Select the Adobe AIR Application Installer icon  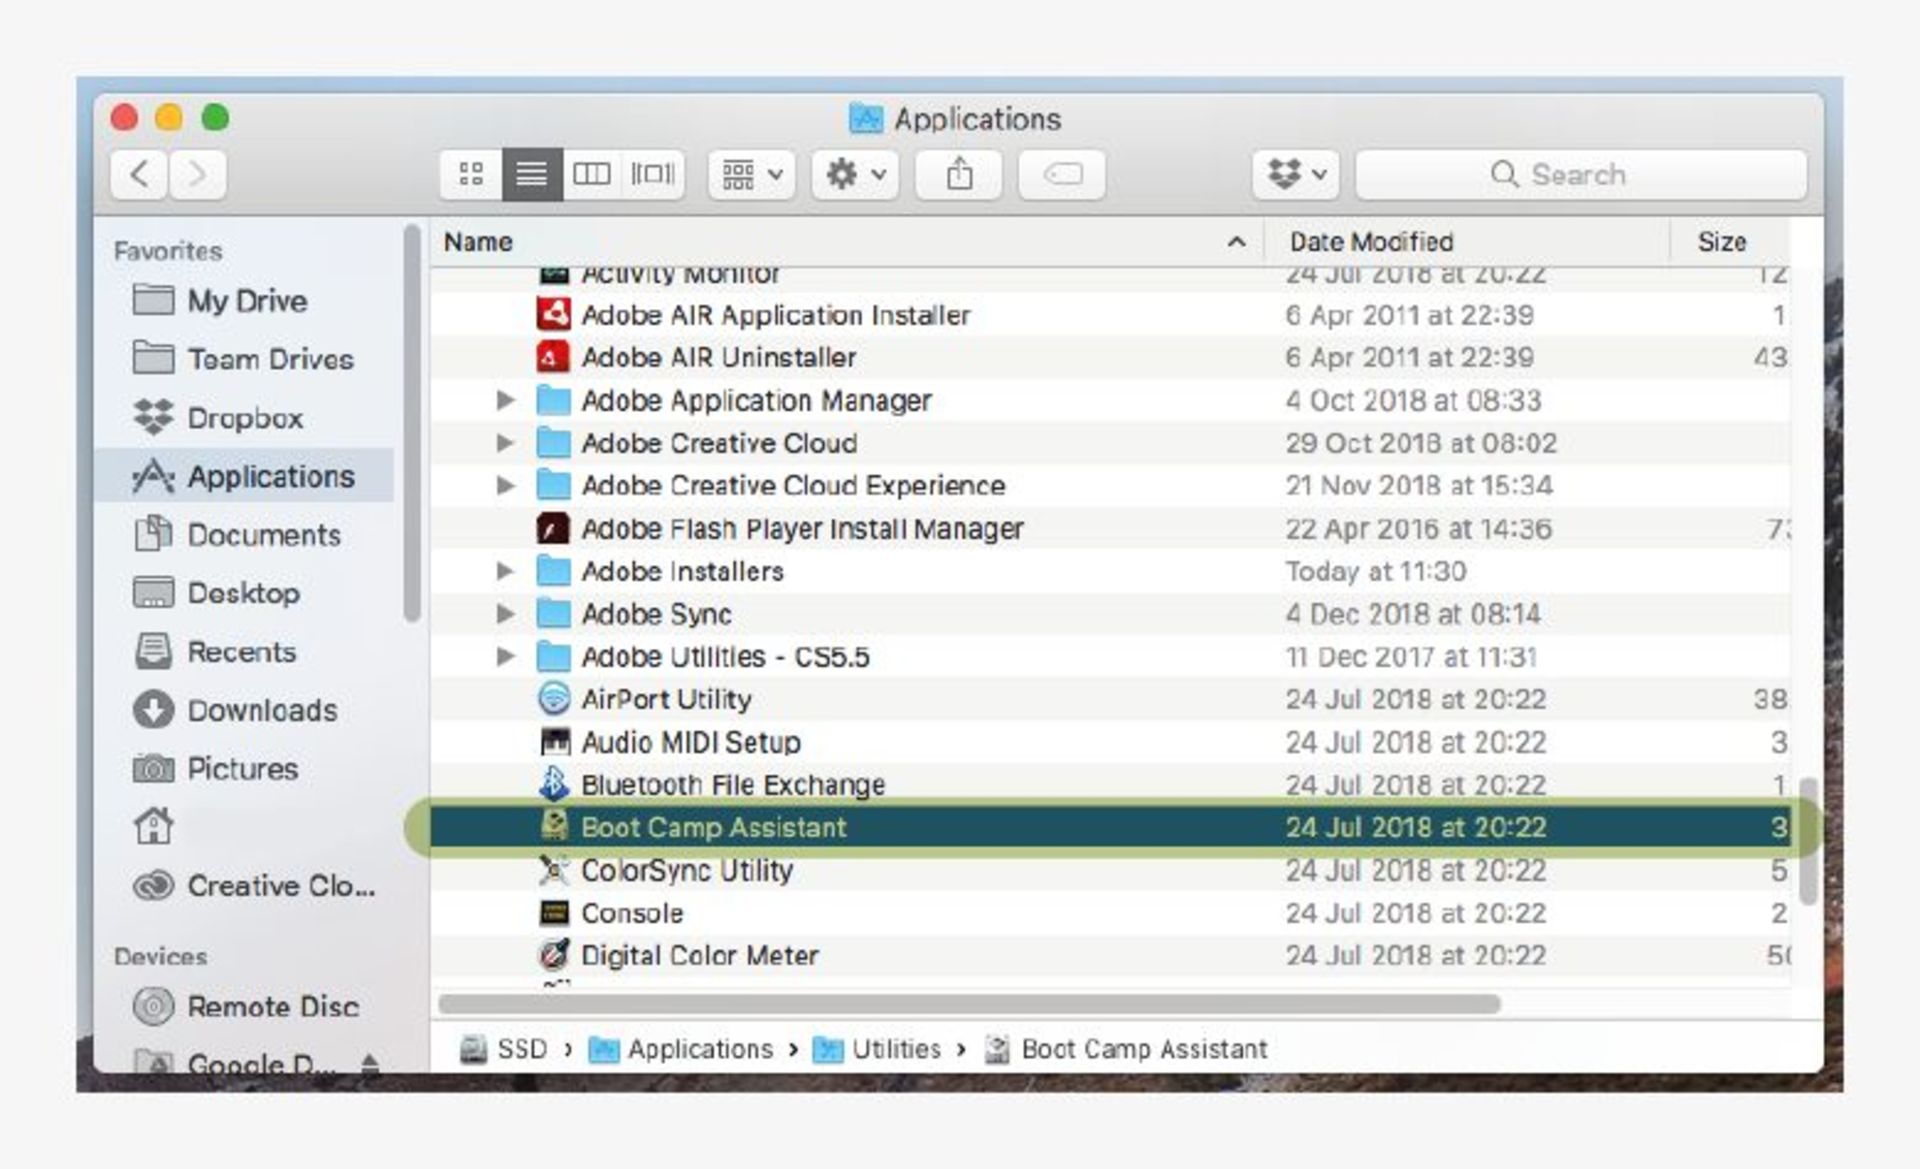point(554,315)
